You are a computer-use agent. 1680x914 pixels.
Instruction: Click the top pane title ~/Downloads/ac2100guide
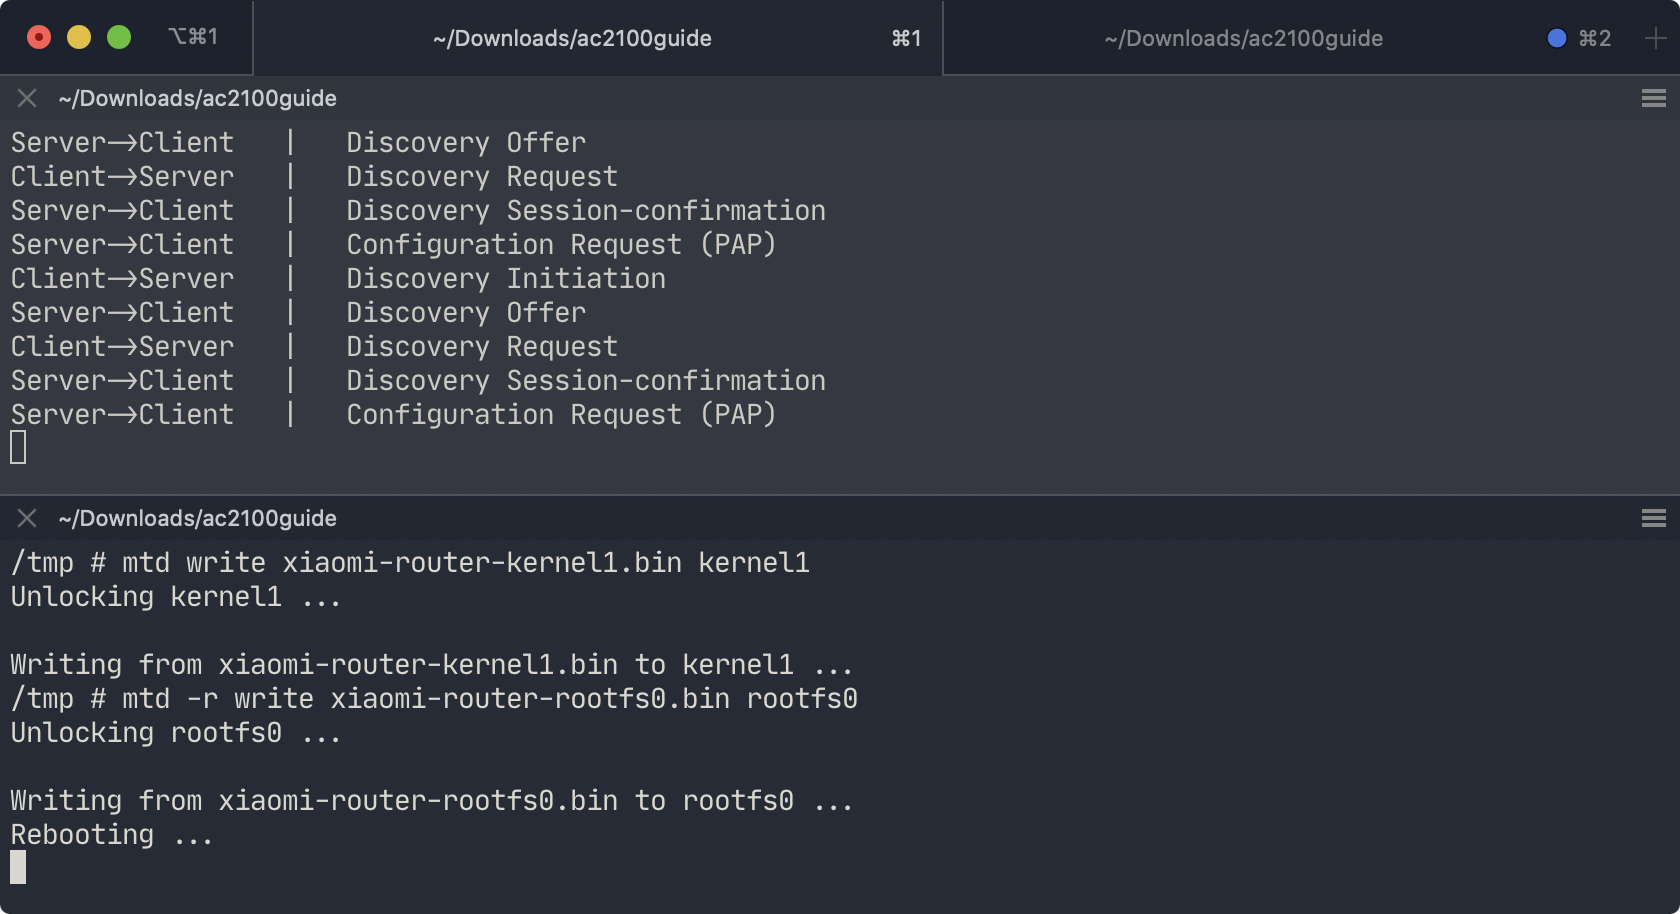pos(198,98)
